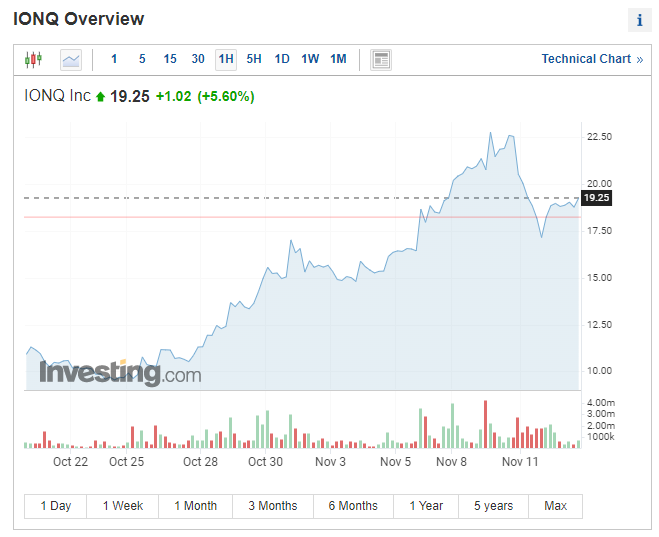Set the chart range to 5 years
Screen dimensions: 659x537
click(493, 506)
